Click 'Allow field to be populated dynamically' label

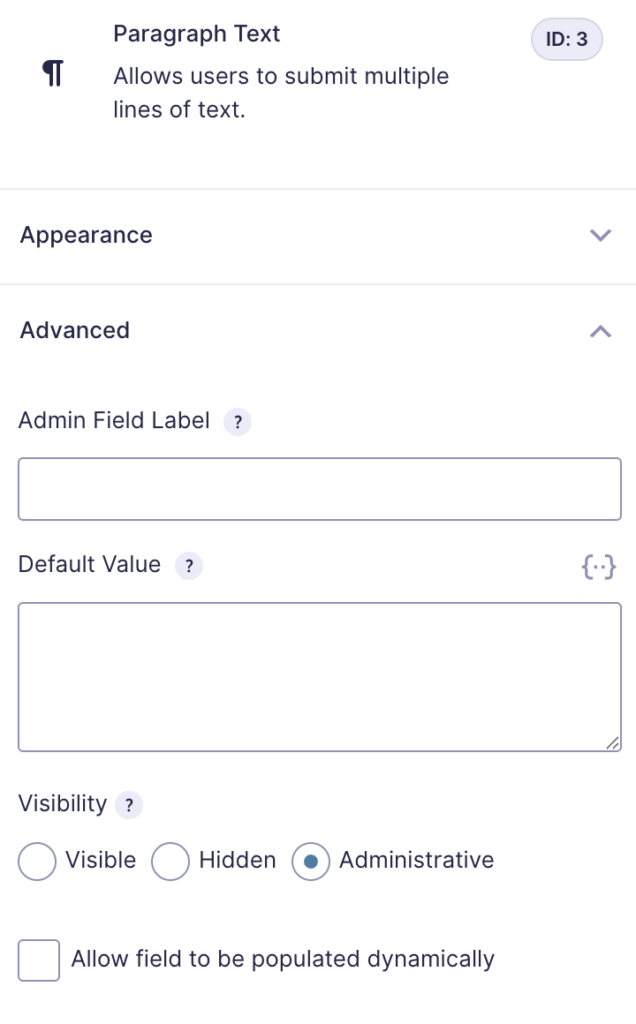click(283, 959)
